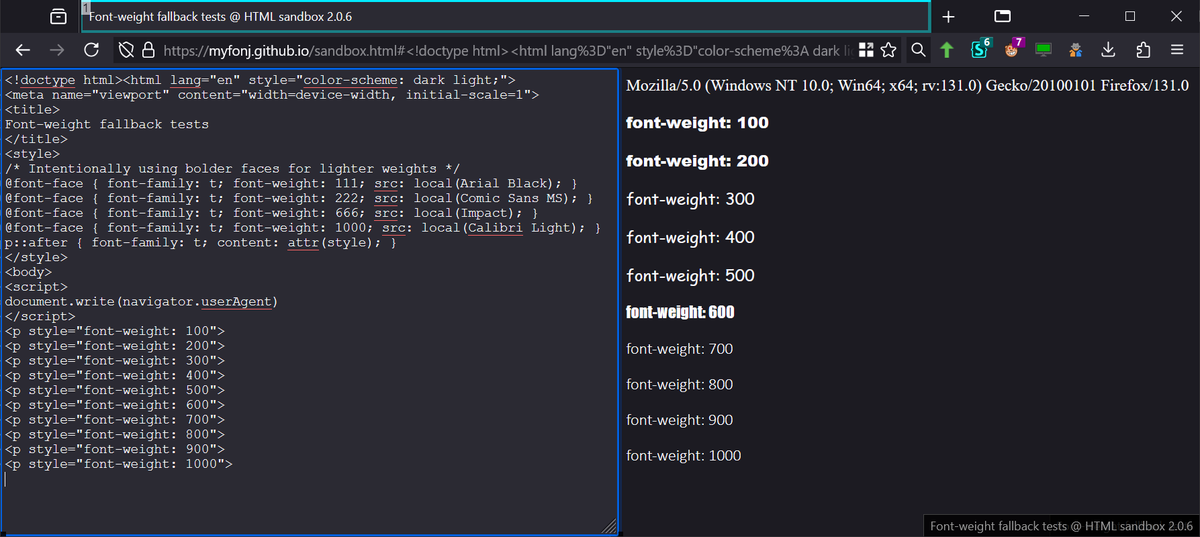
Task: Click the 'local(Calibri Light)' font-face line
Action: pos(304,228)
